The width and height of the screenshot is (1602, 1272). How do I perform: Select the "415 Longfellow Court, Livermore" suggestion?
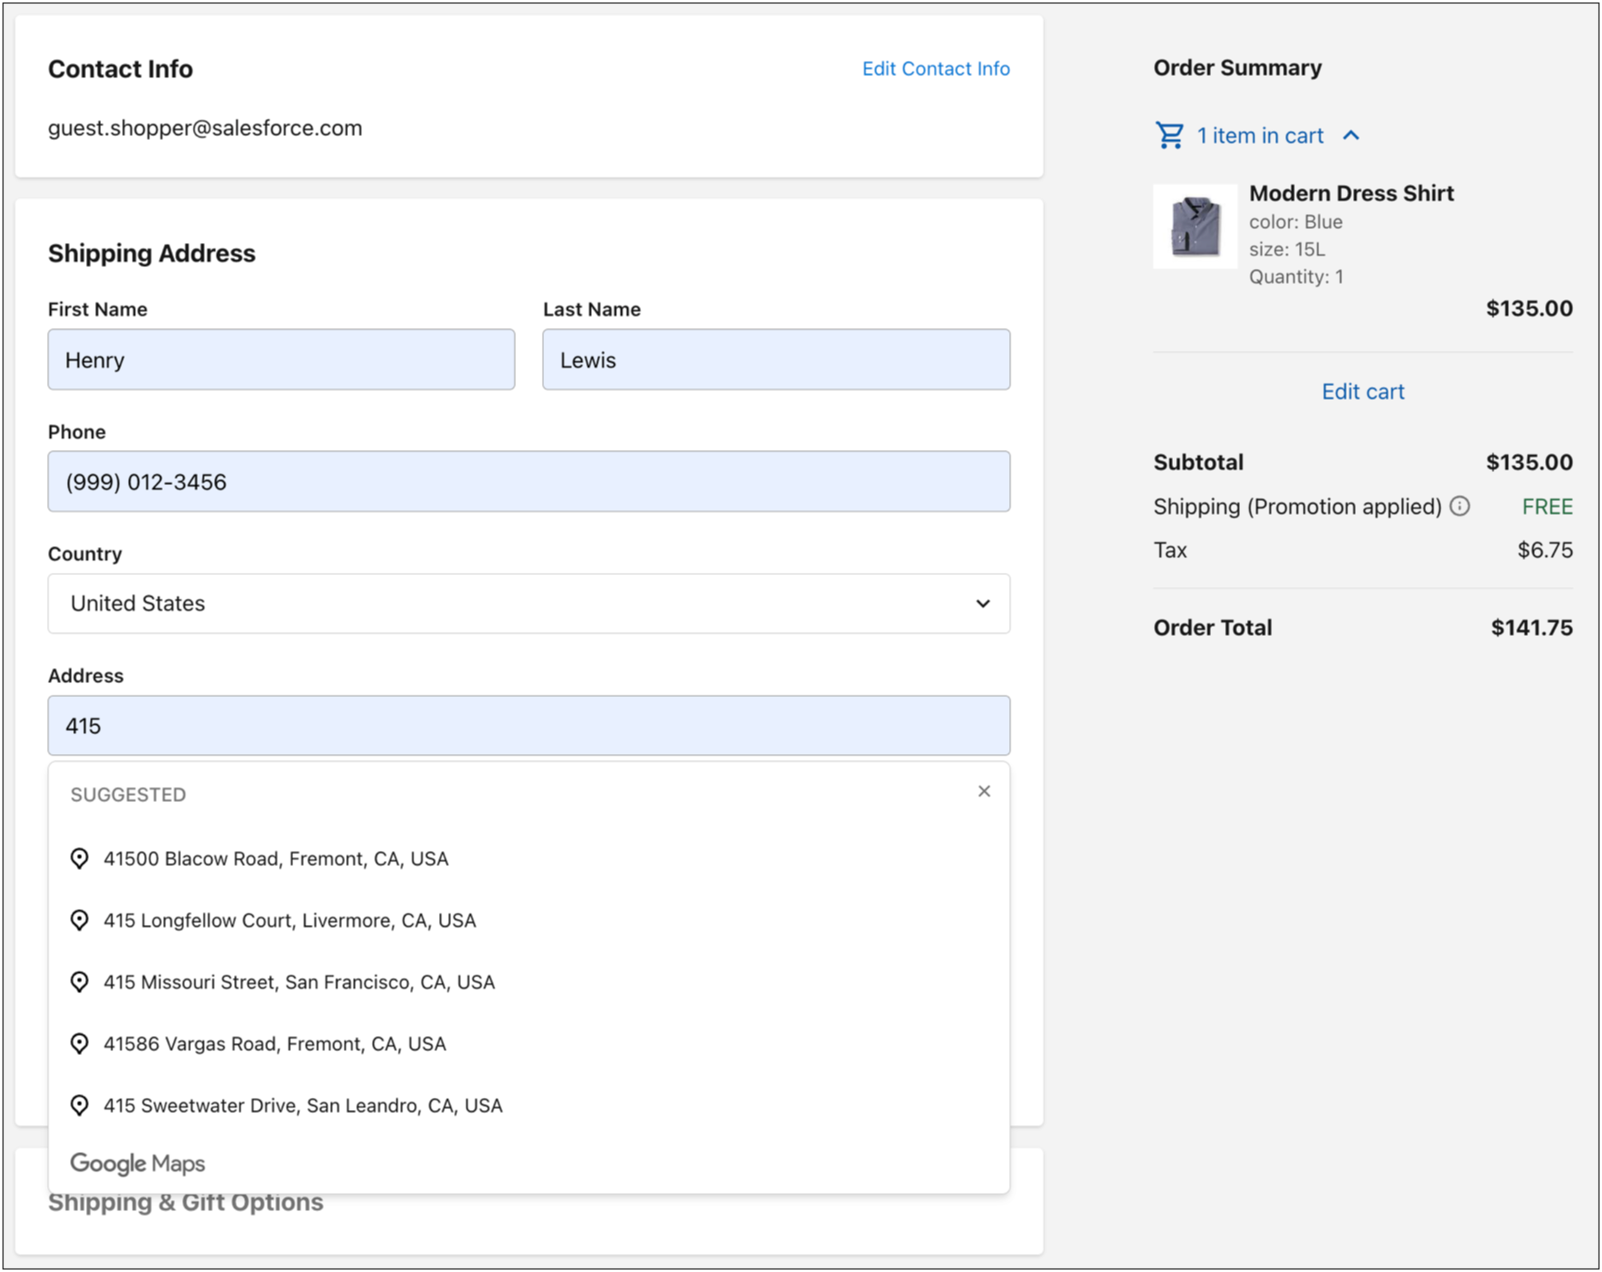coord(290,920)
